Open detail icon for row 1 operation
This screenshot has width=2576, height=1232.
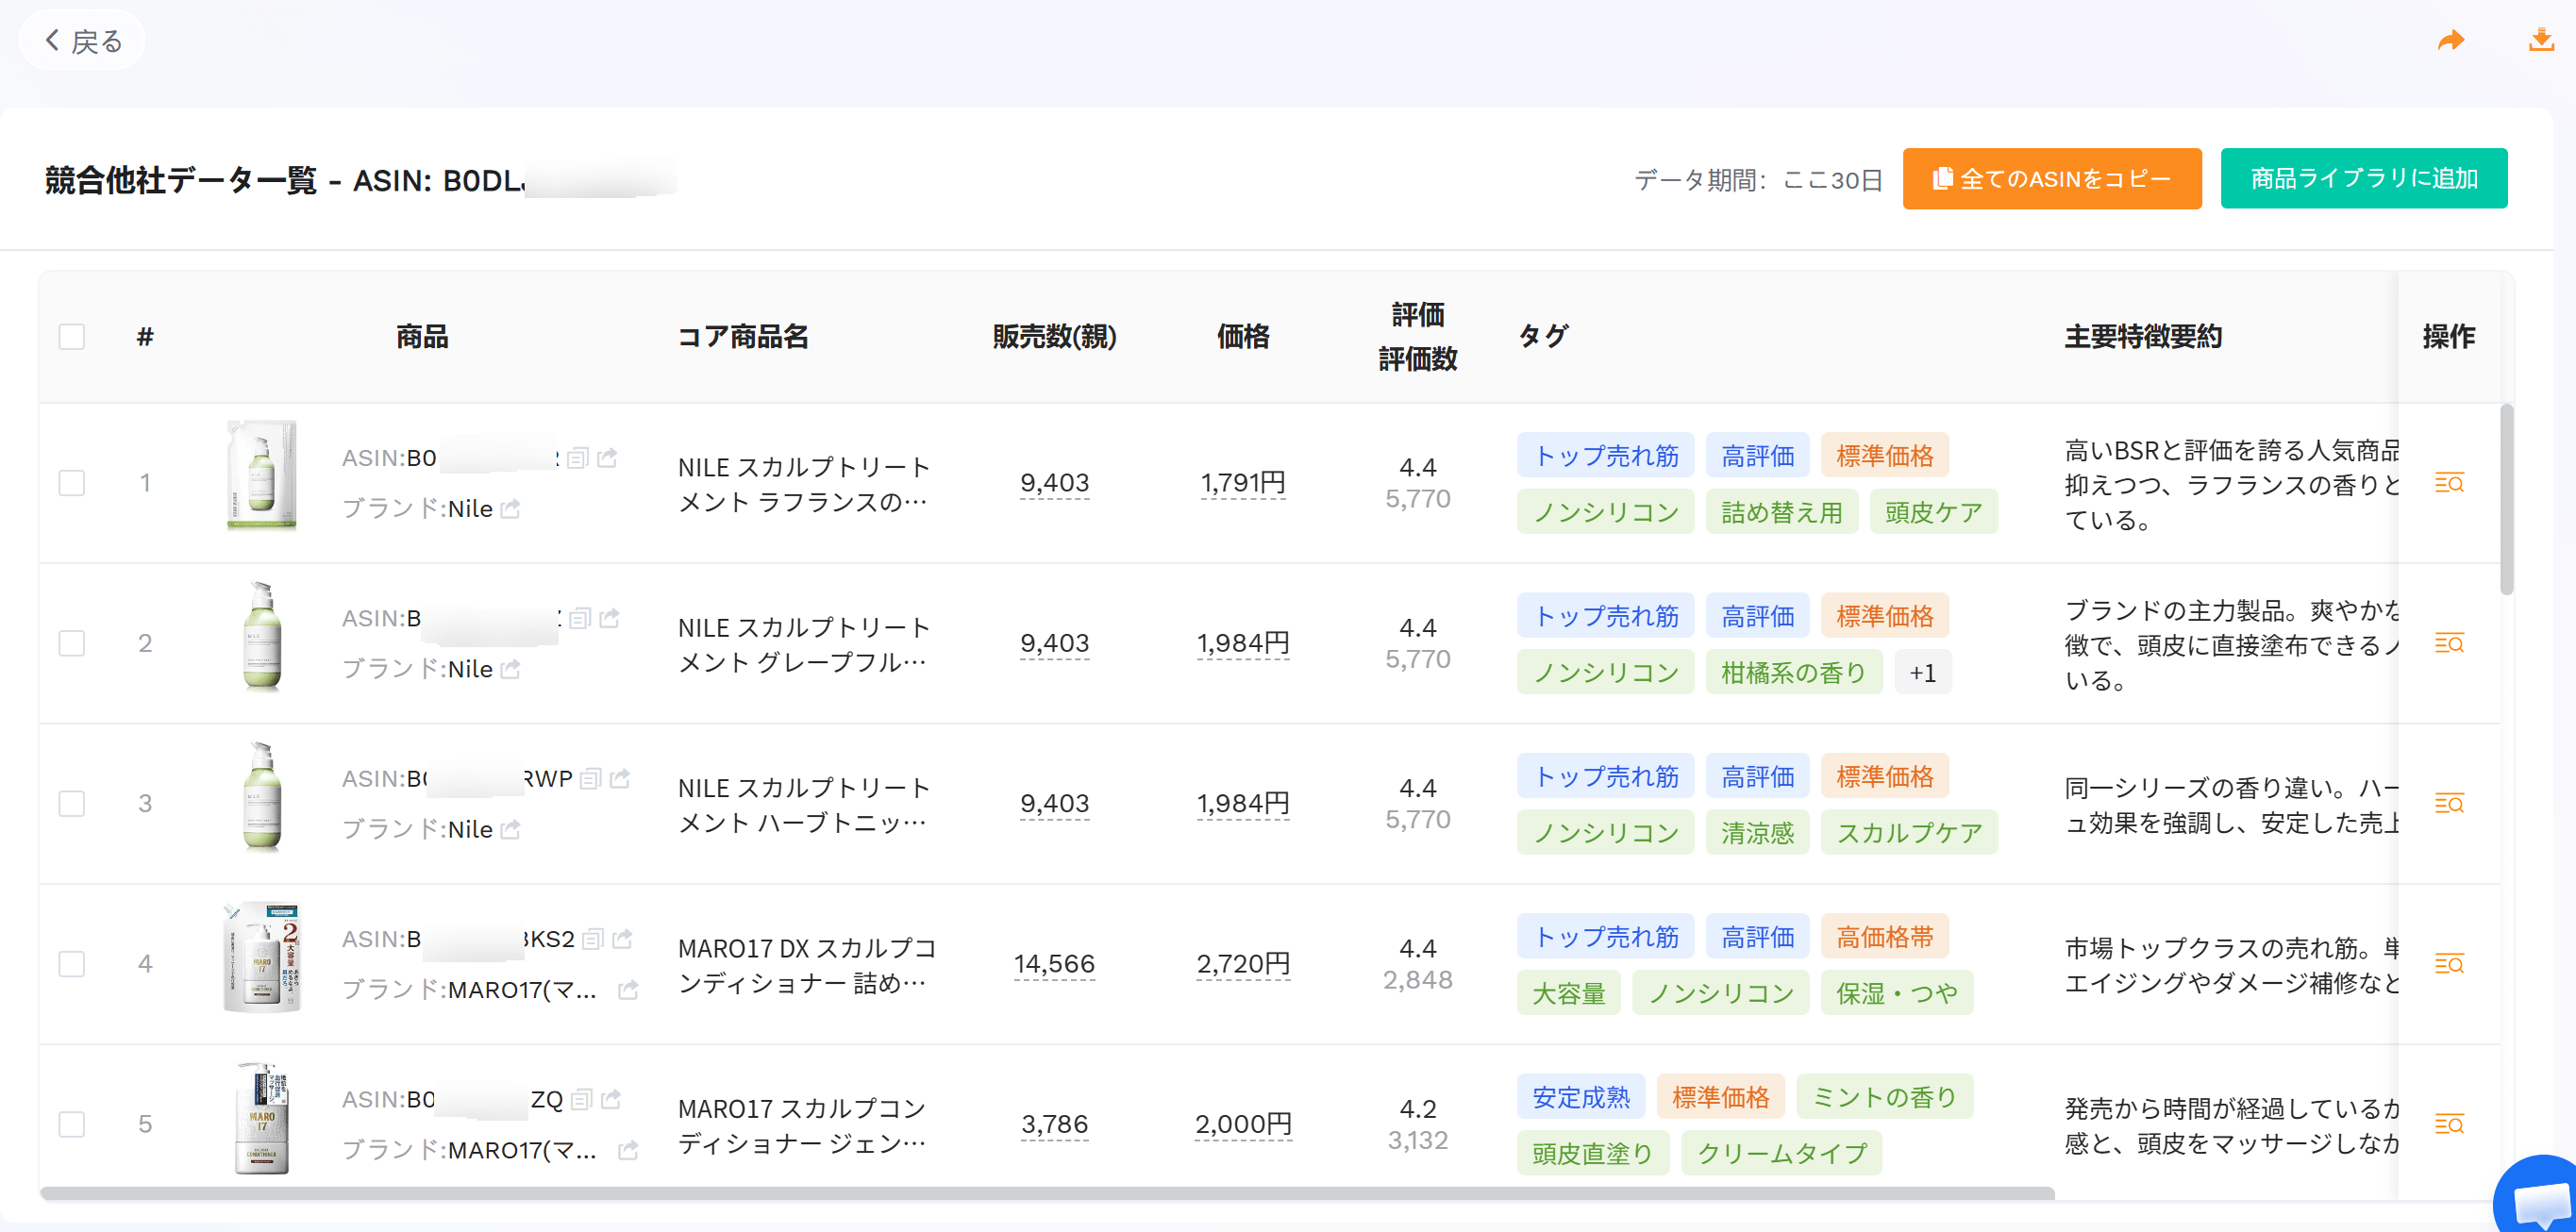2449,483
